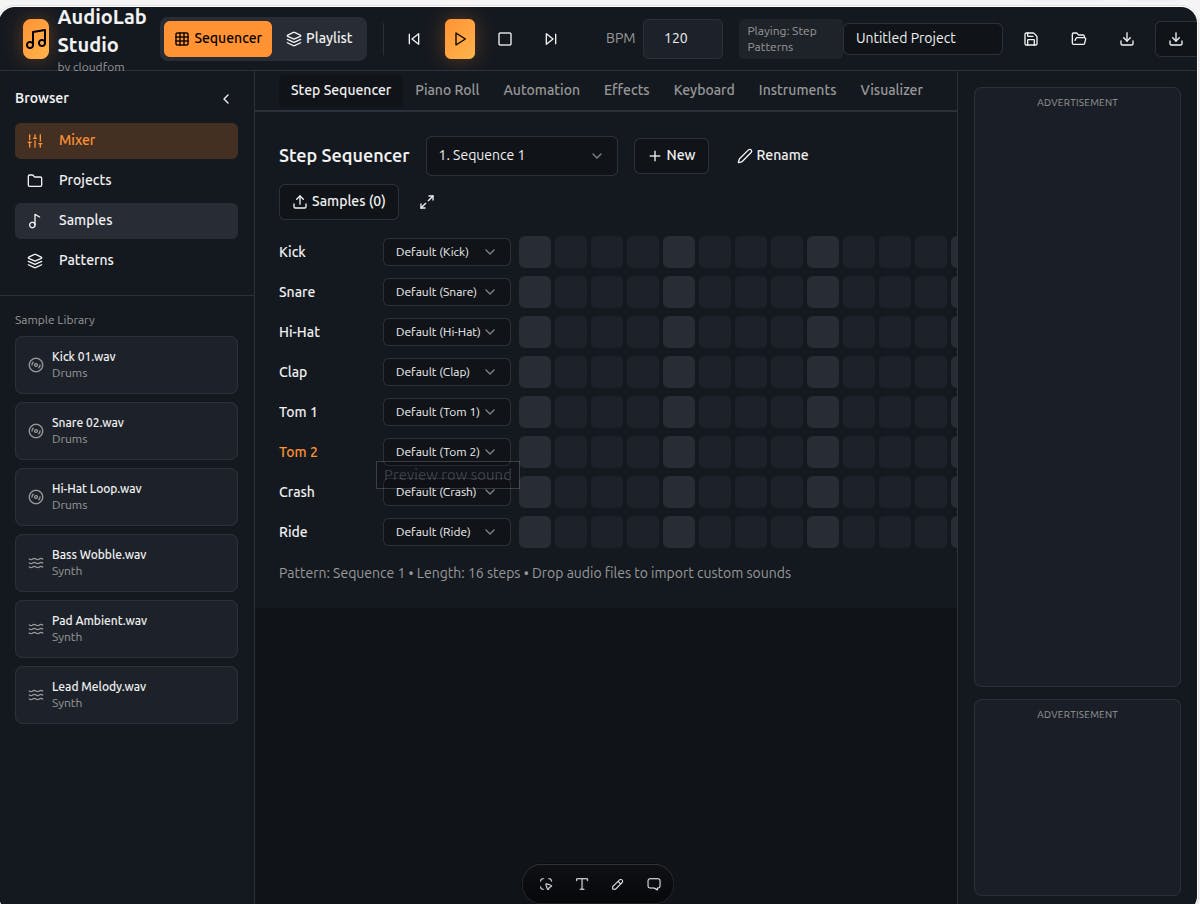Viewport: 1200px width, 904px height.
Task: Click the Play button in transport
Action: tap(460, 39)
